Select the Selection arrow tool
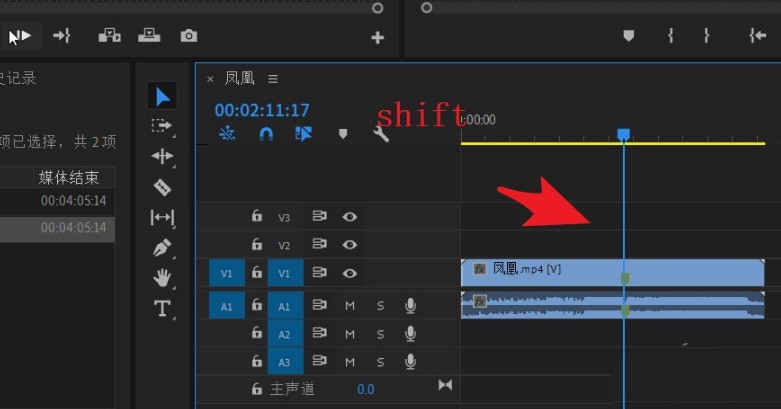The image size is (781, 409). (x=163, y=96)
